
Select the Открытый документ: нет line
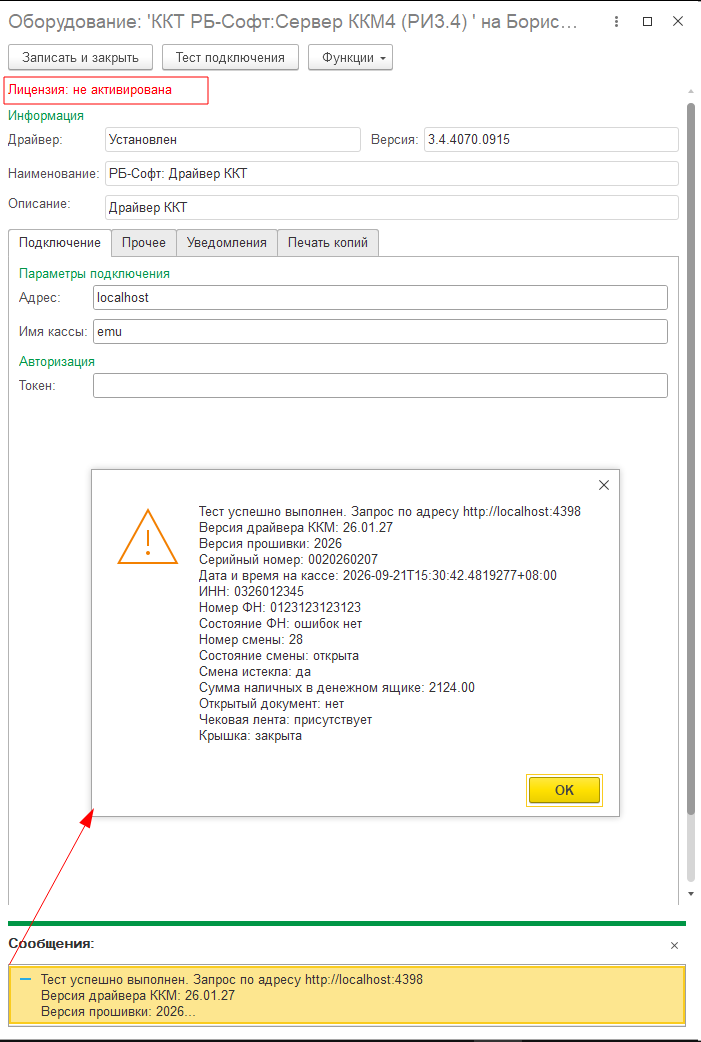(271, 704)
